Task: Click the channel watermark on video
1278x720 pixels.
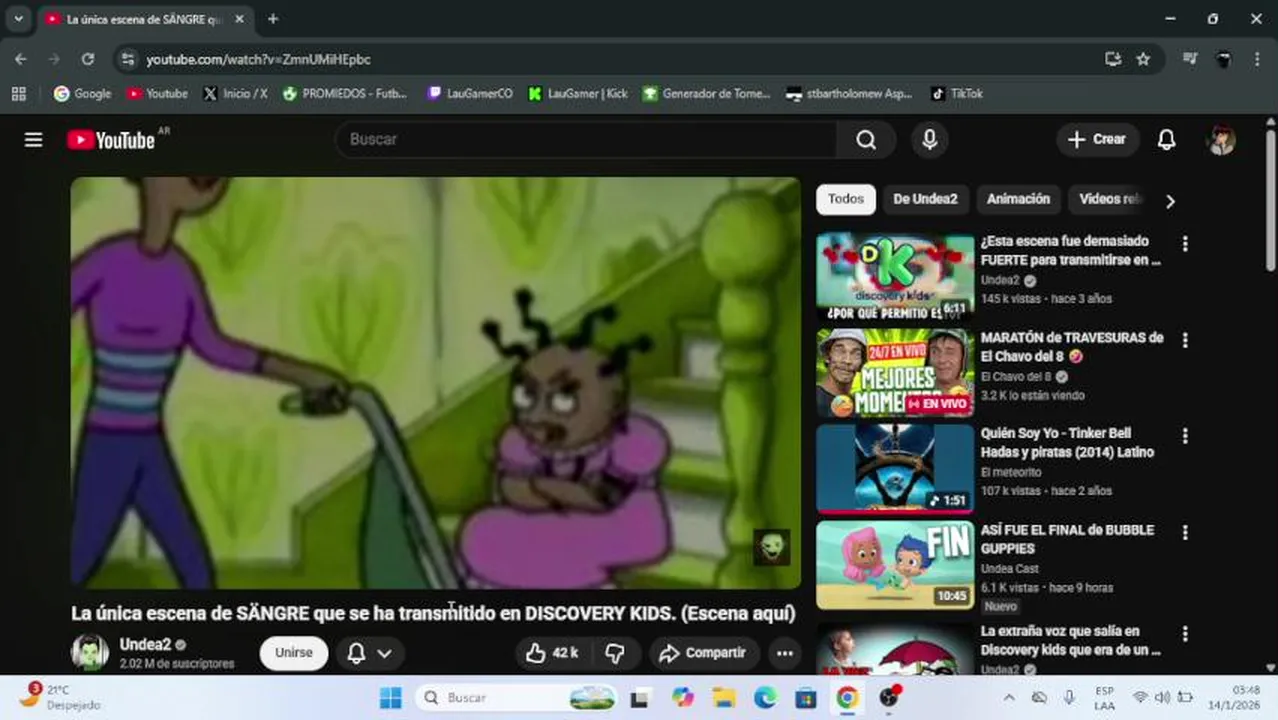Action: (x=771, y=547)
